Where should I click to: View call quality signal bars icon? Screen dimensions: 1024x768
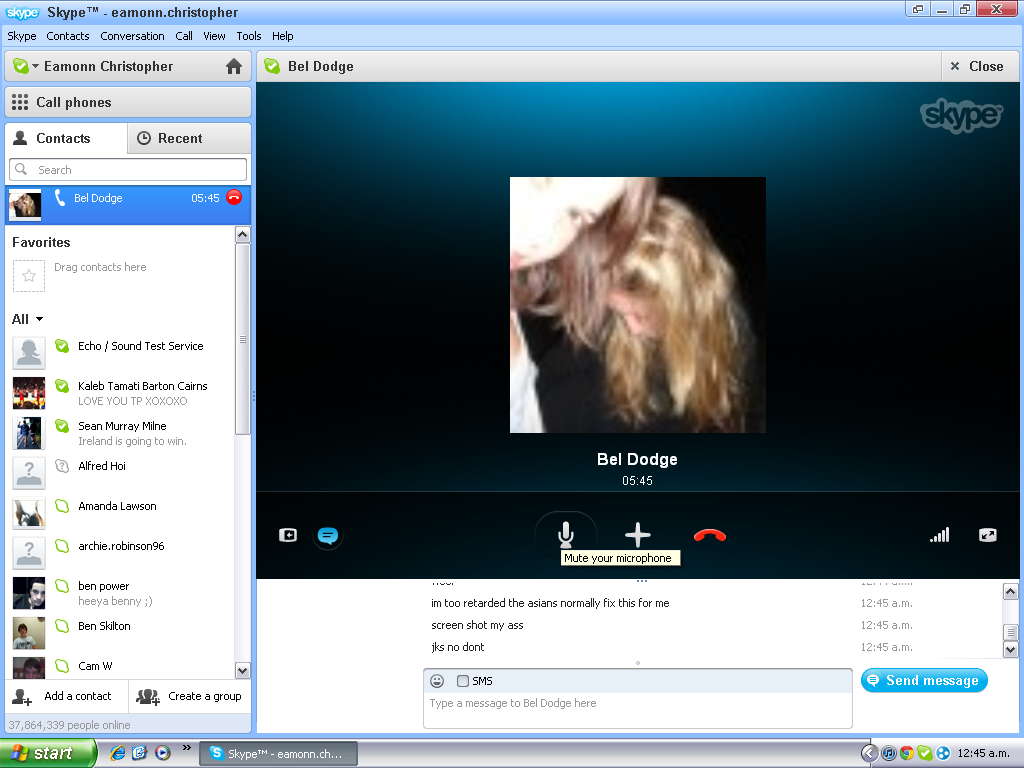pyautogui.click(x=940, y=535)
